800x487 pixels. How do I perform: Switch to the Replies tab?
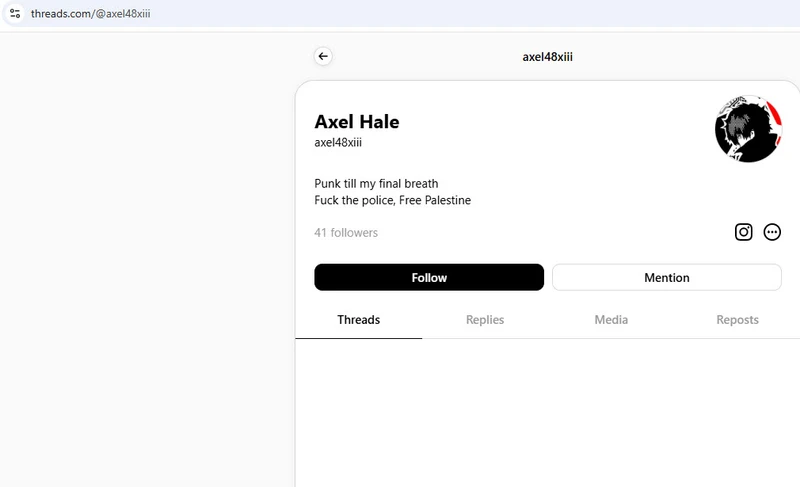(485, 320)
